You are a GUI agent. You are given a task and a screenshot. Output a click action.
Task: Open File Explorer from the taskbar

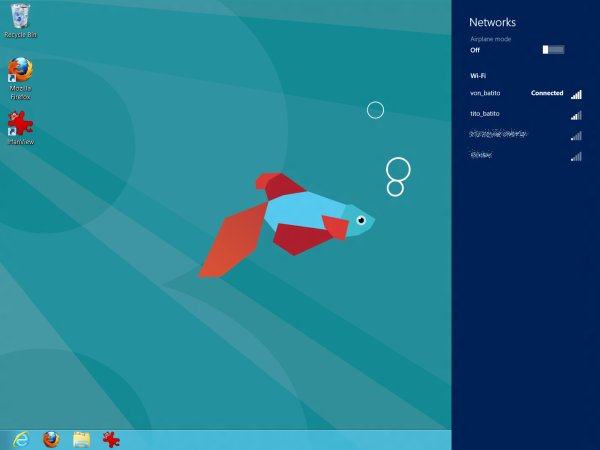pos(81,440)
